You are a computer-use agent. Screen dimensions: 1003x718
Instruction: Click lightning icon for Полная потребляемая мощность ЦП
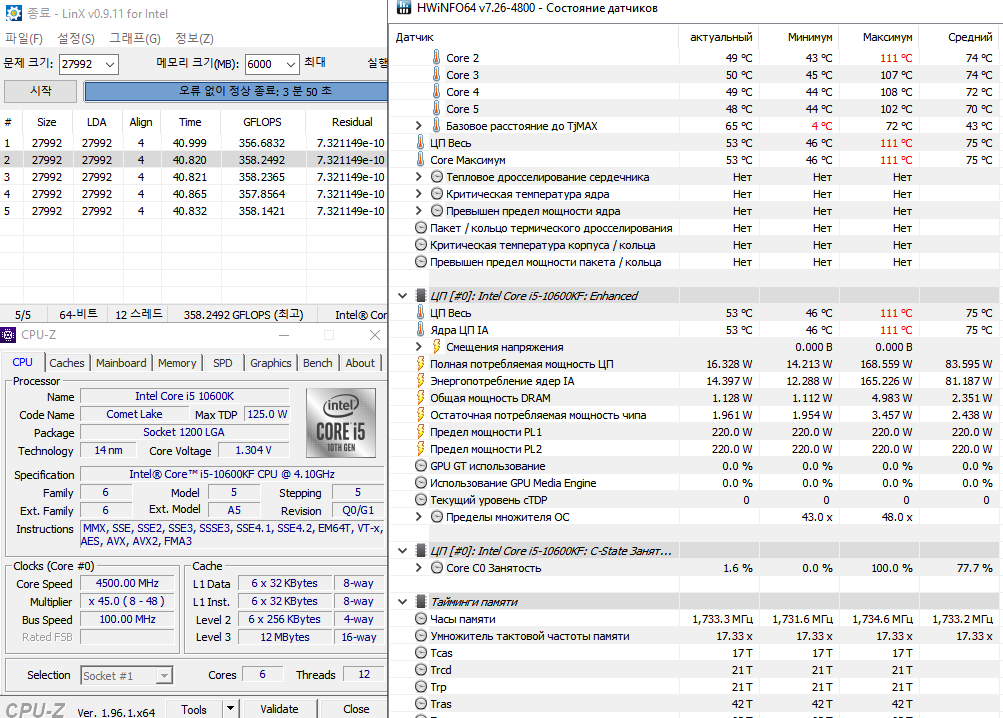click(420, 363)
